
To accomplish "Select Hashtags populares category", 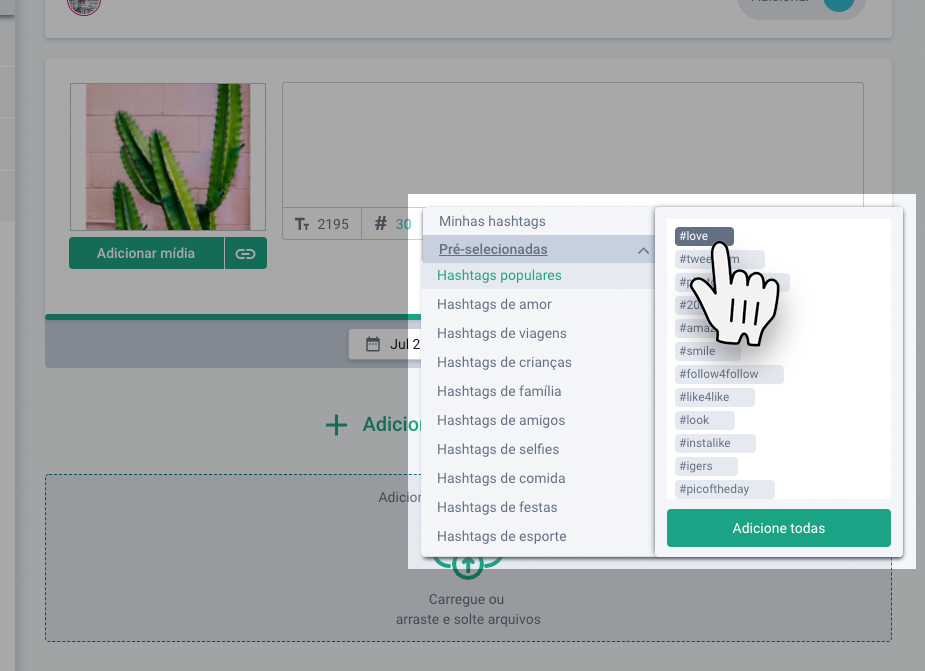I will pyautogui.click(x=499, y=275).
